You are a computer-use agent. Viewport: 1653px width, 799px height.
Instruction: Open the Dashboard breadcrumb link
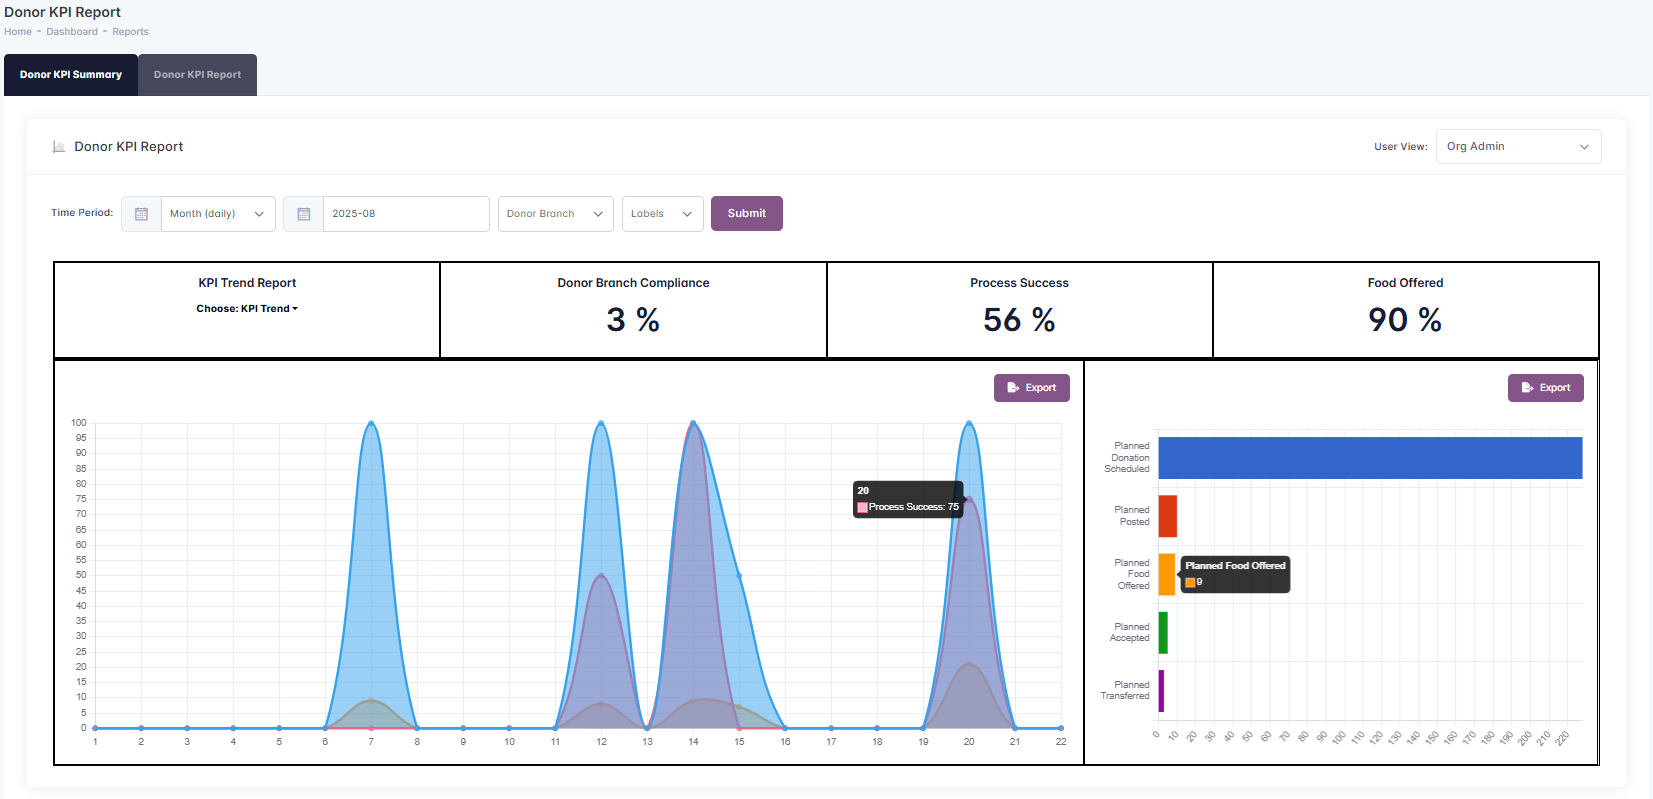[72, 32]
